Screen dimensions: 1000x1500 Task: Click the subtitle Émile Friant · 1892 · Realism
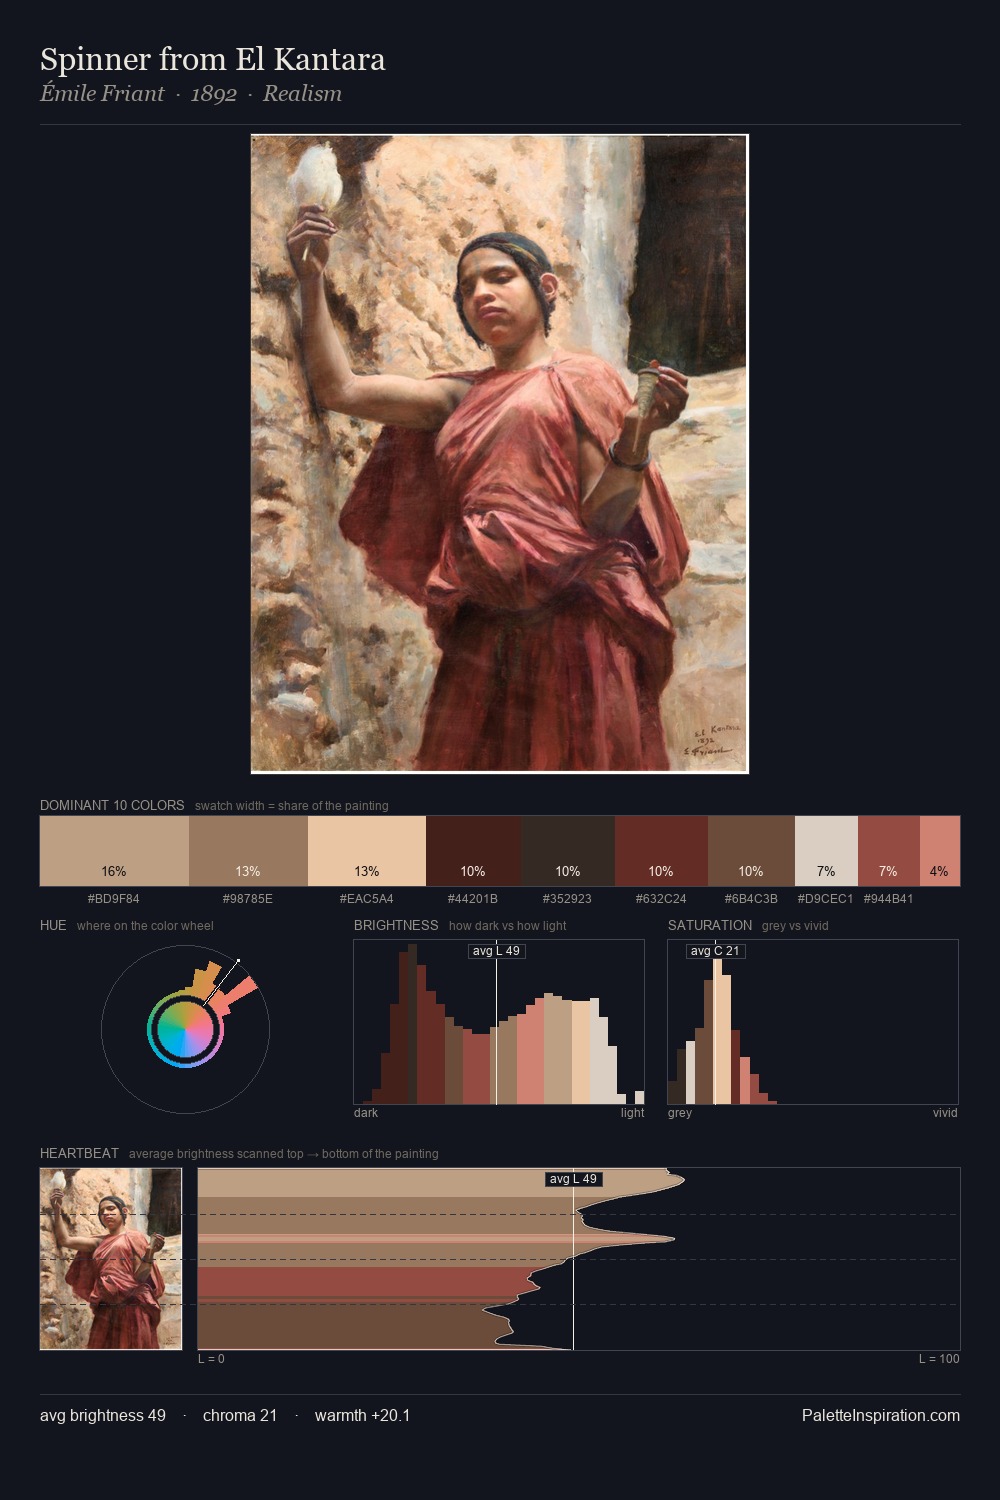[191, 94]
